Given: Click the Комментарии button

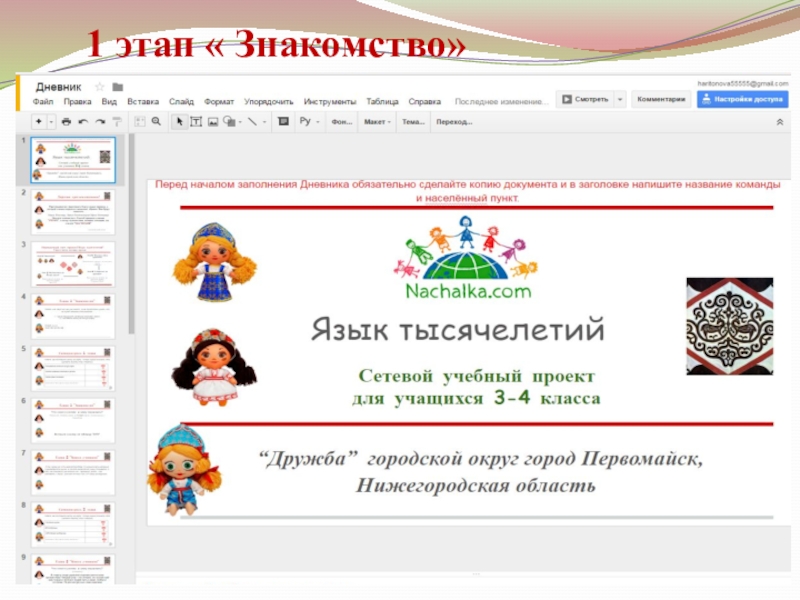Looking at the screenshot, I should click(x=661, y=99).
